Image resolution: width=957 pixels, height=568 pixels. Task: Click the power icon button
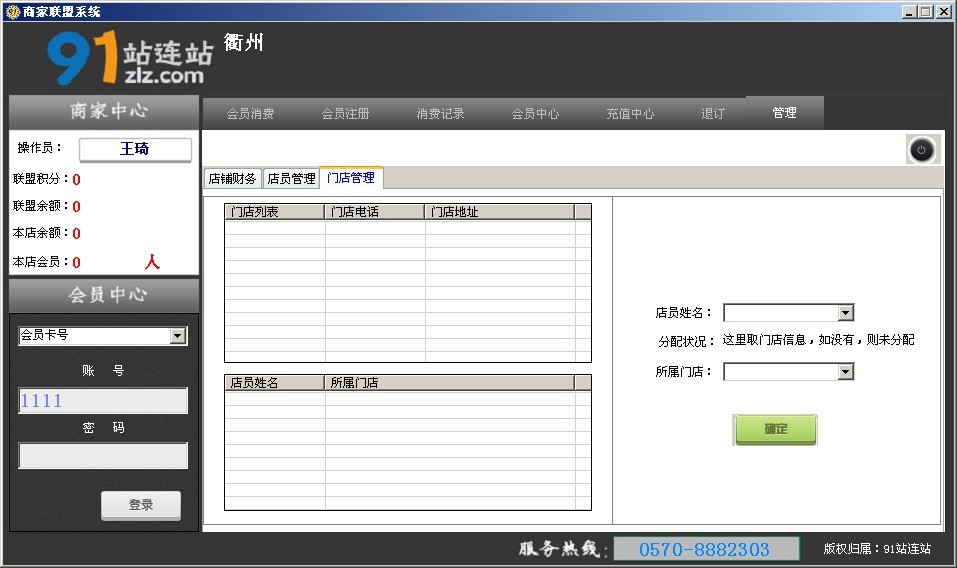pos(922,150)
